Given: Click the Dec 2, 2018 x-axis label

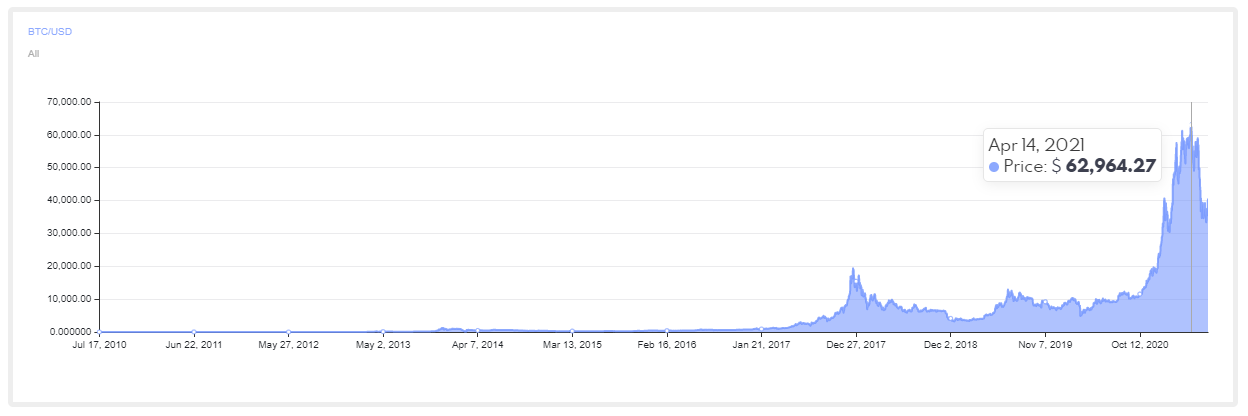Looking at the screenshot, I should point(950,344).
